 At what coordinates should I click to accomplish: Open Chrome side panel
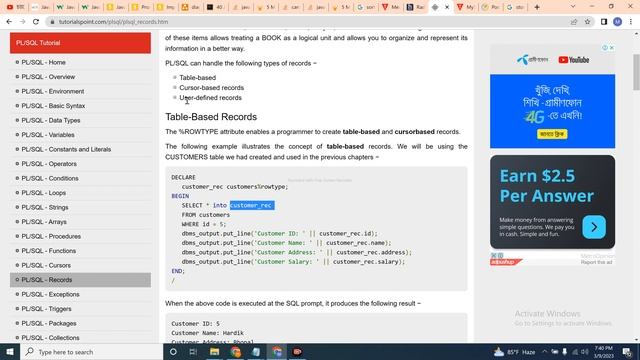click(x=604, y=22)
